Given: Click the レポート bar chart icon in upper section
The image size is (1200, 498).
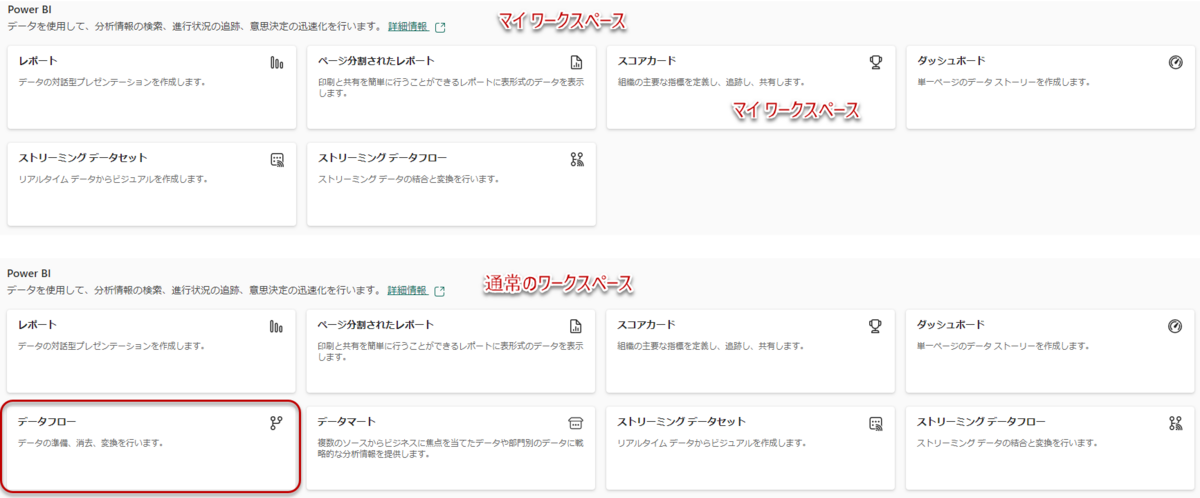Looking at the screenshot, I should 276,62.
